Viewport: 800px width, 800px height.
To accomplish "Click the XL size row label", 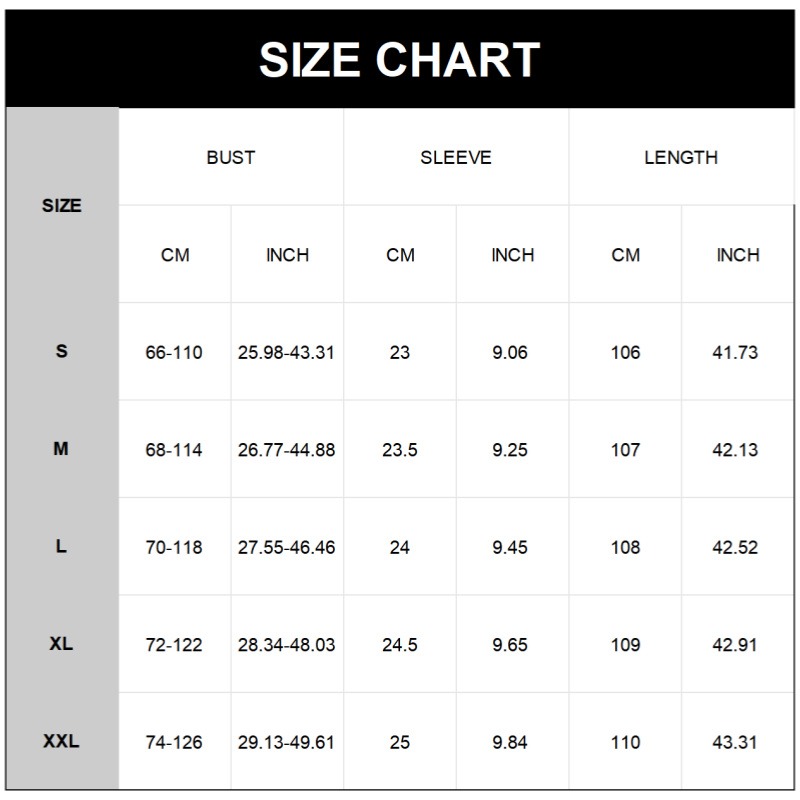I will click(62, 644).
